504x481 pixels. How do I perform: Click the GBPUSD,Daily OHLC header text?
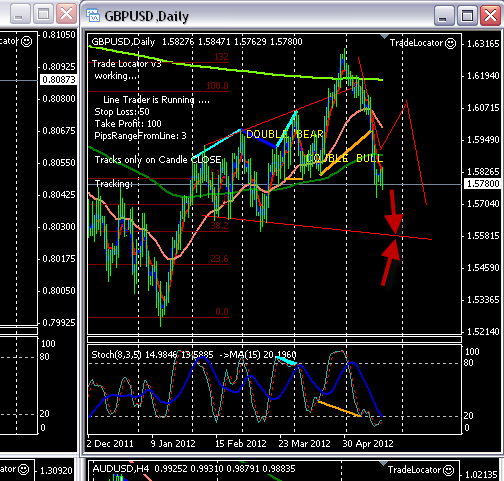point(197,42)
